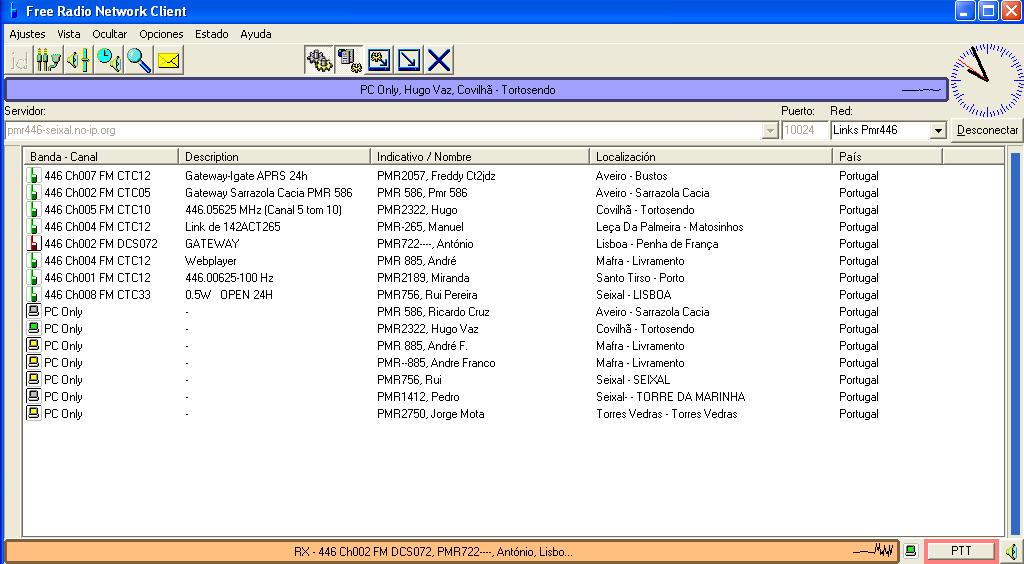Click the orange RX status bar at bottom

click(452, 552)
